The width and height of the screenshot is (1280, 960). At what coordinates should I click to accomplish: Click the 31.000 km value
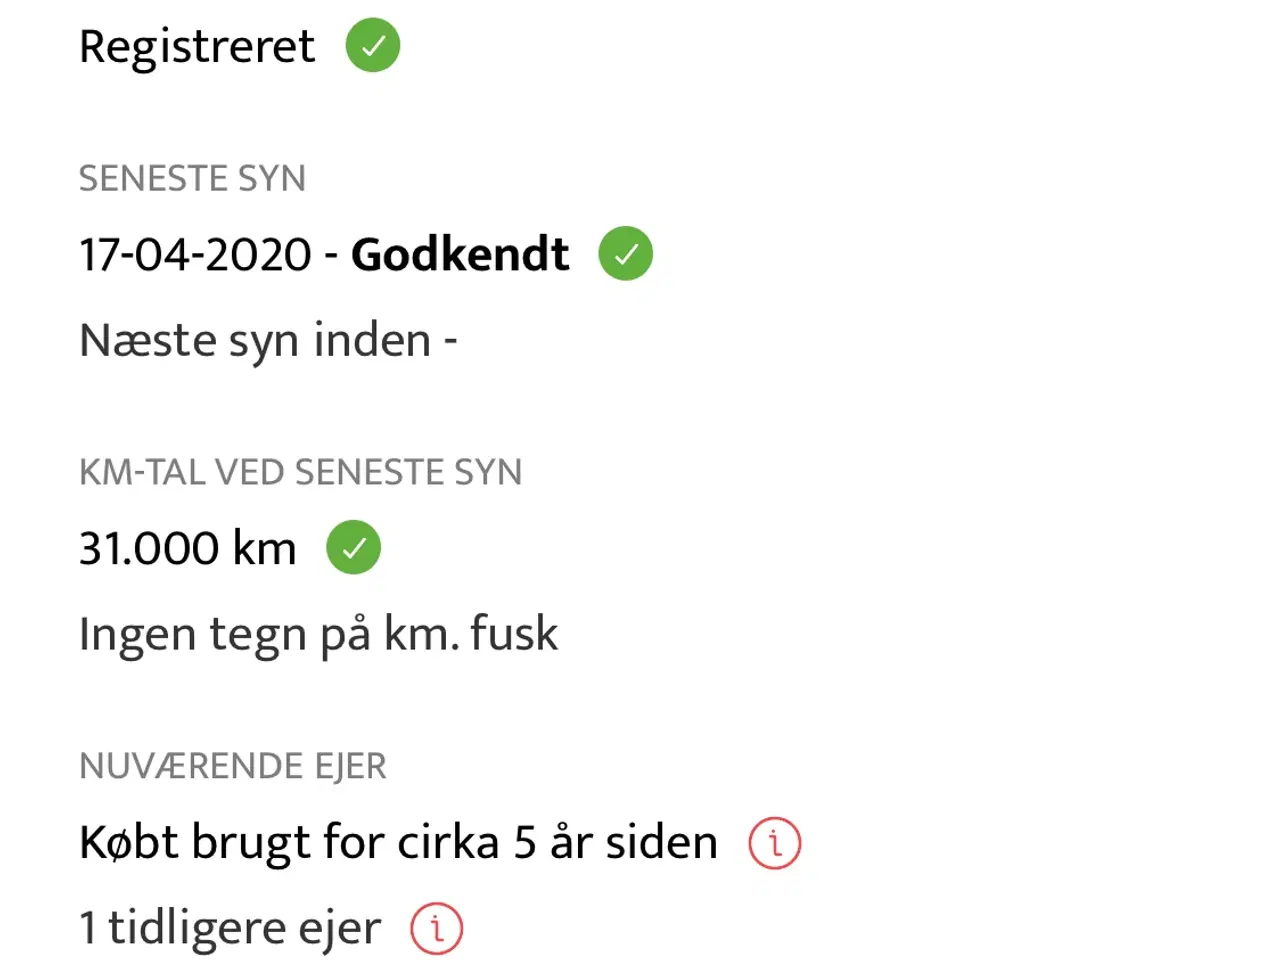tap(188, 549)
